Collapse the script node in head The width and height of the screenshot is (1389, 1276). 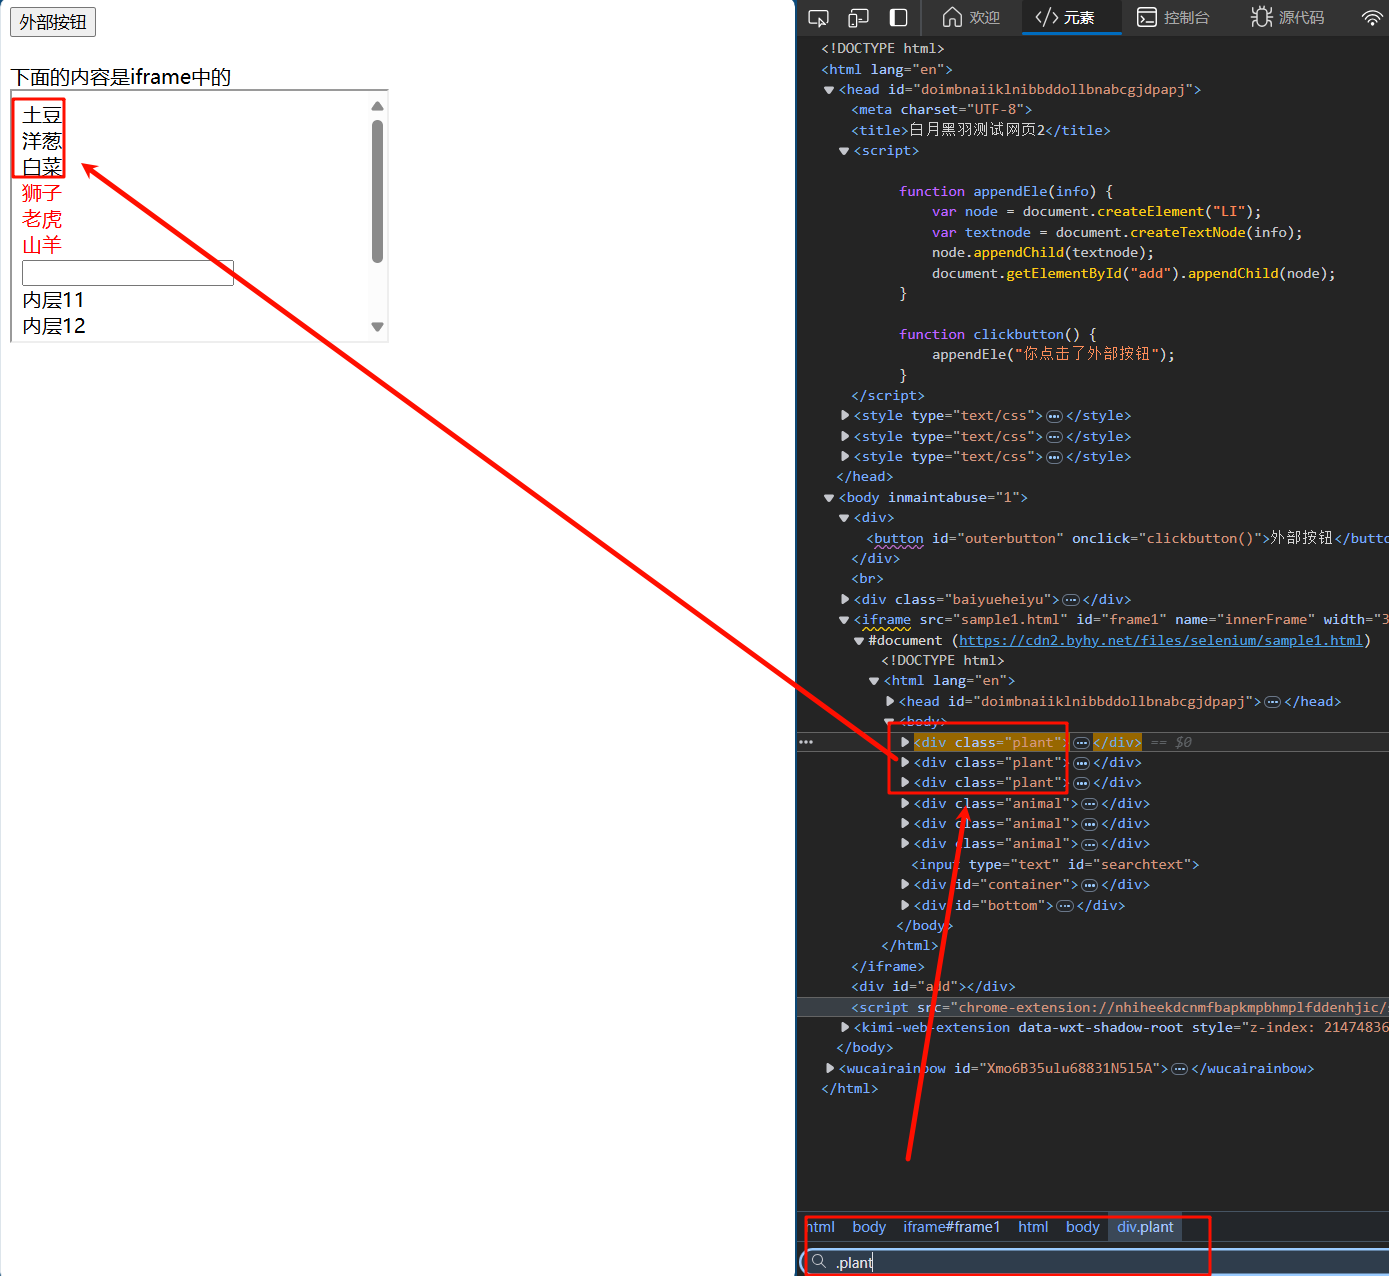(x=843, y=151)
